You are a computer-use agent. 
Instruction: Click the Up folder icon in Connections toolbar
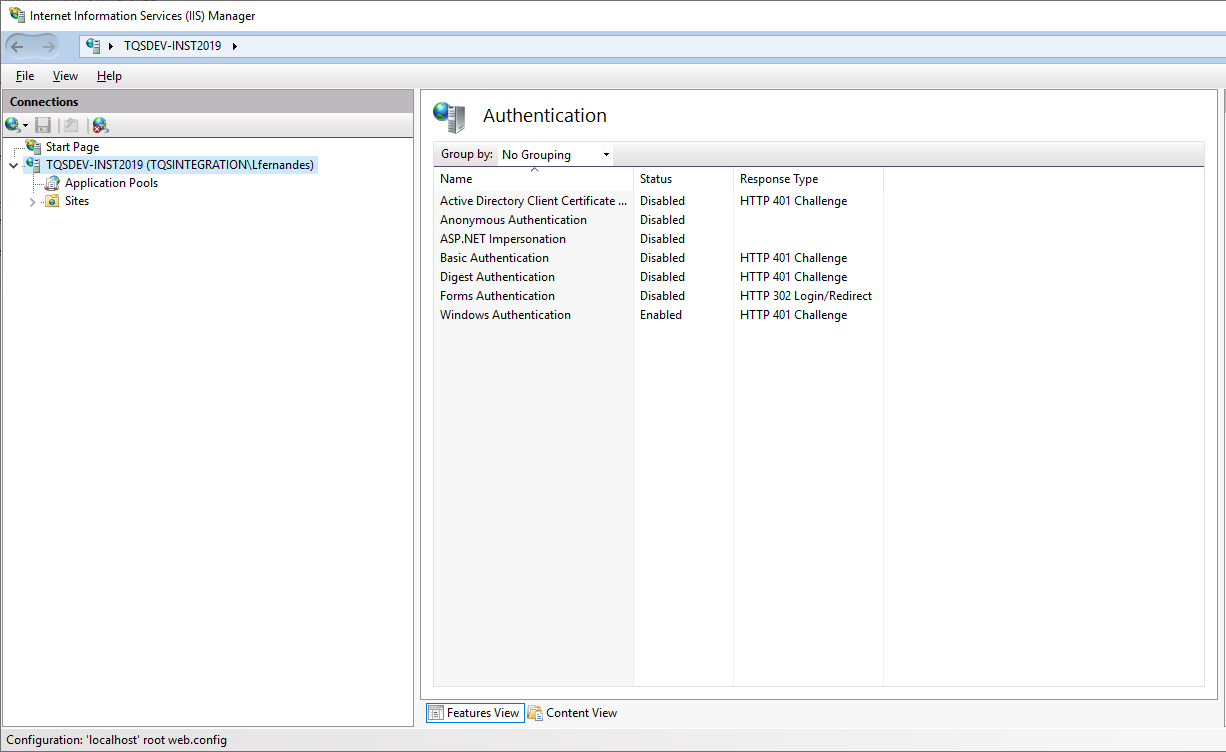tap(71, 125)
